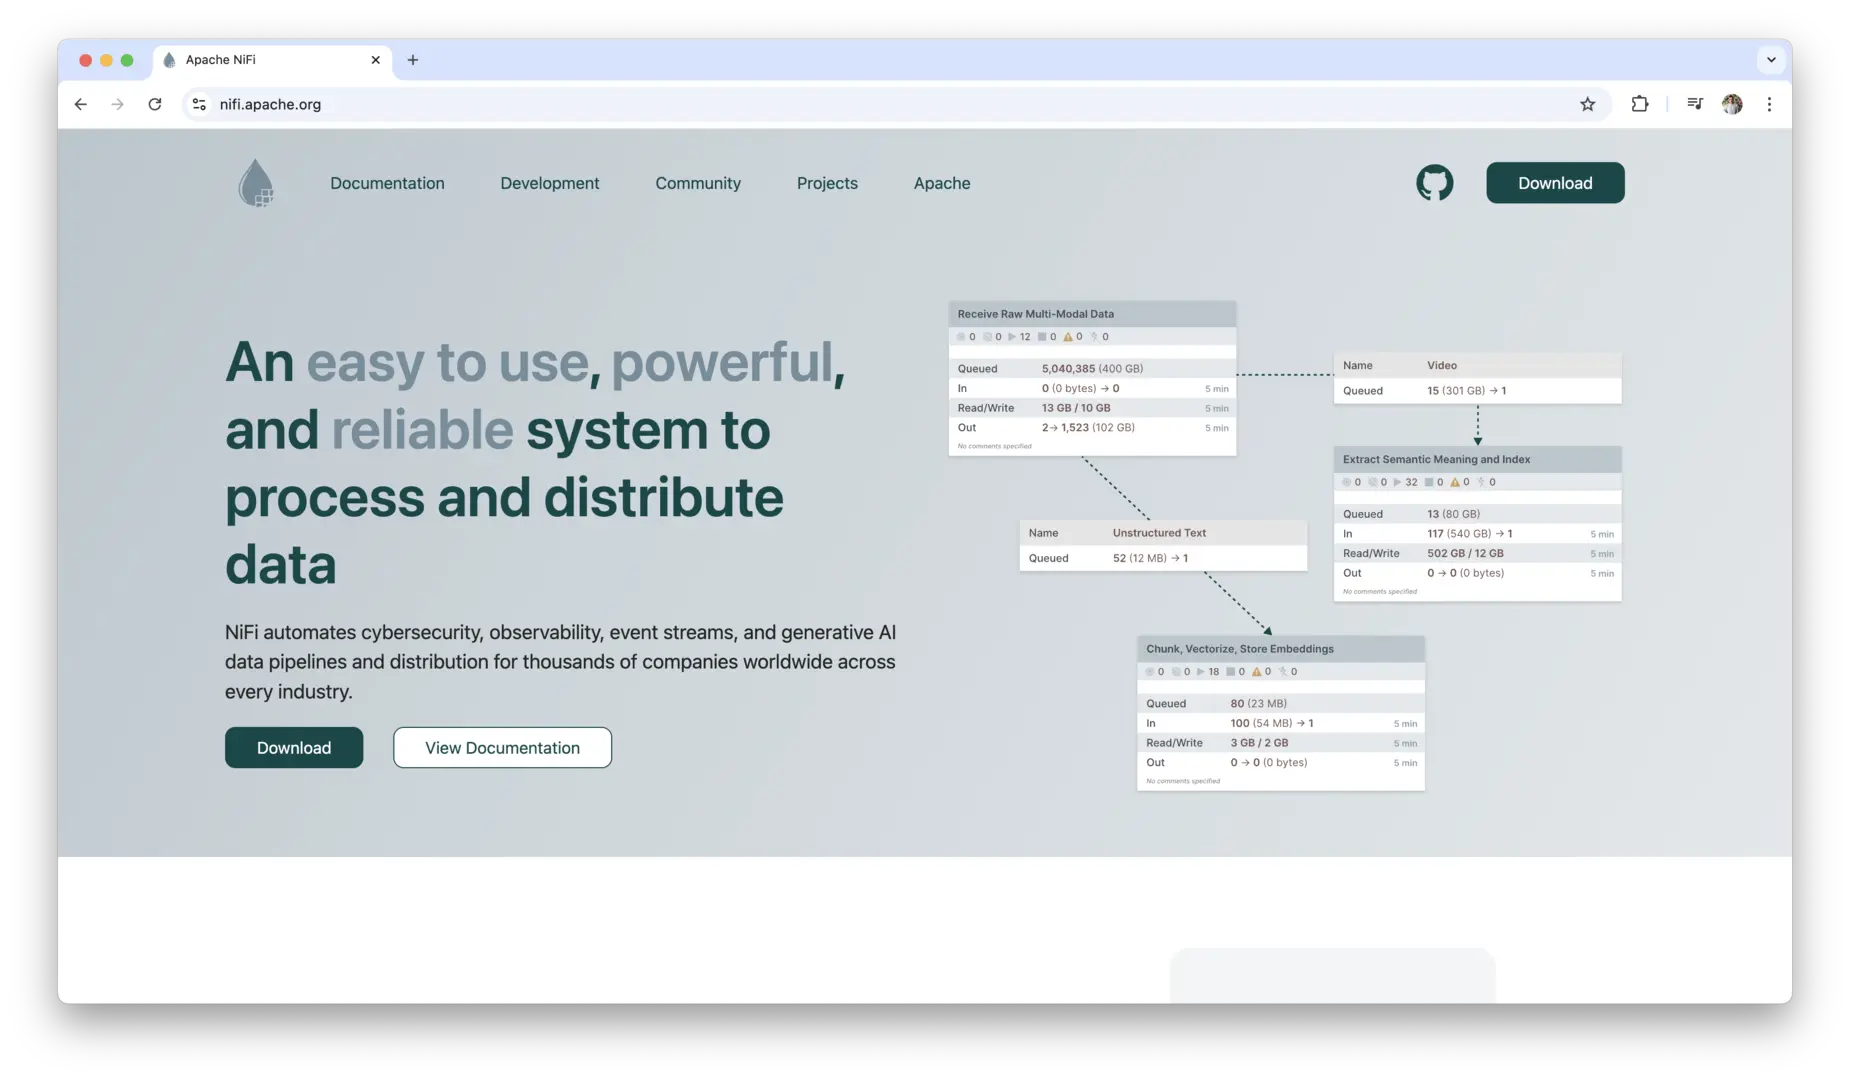Open the Documentation nav menu
The height and width of the screenshot is (1080, 1850).
[387, 183]
